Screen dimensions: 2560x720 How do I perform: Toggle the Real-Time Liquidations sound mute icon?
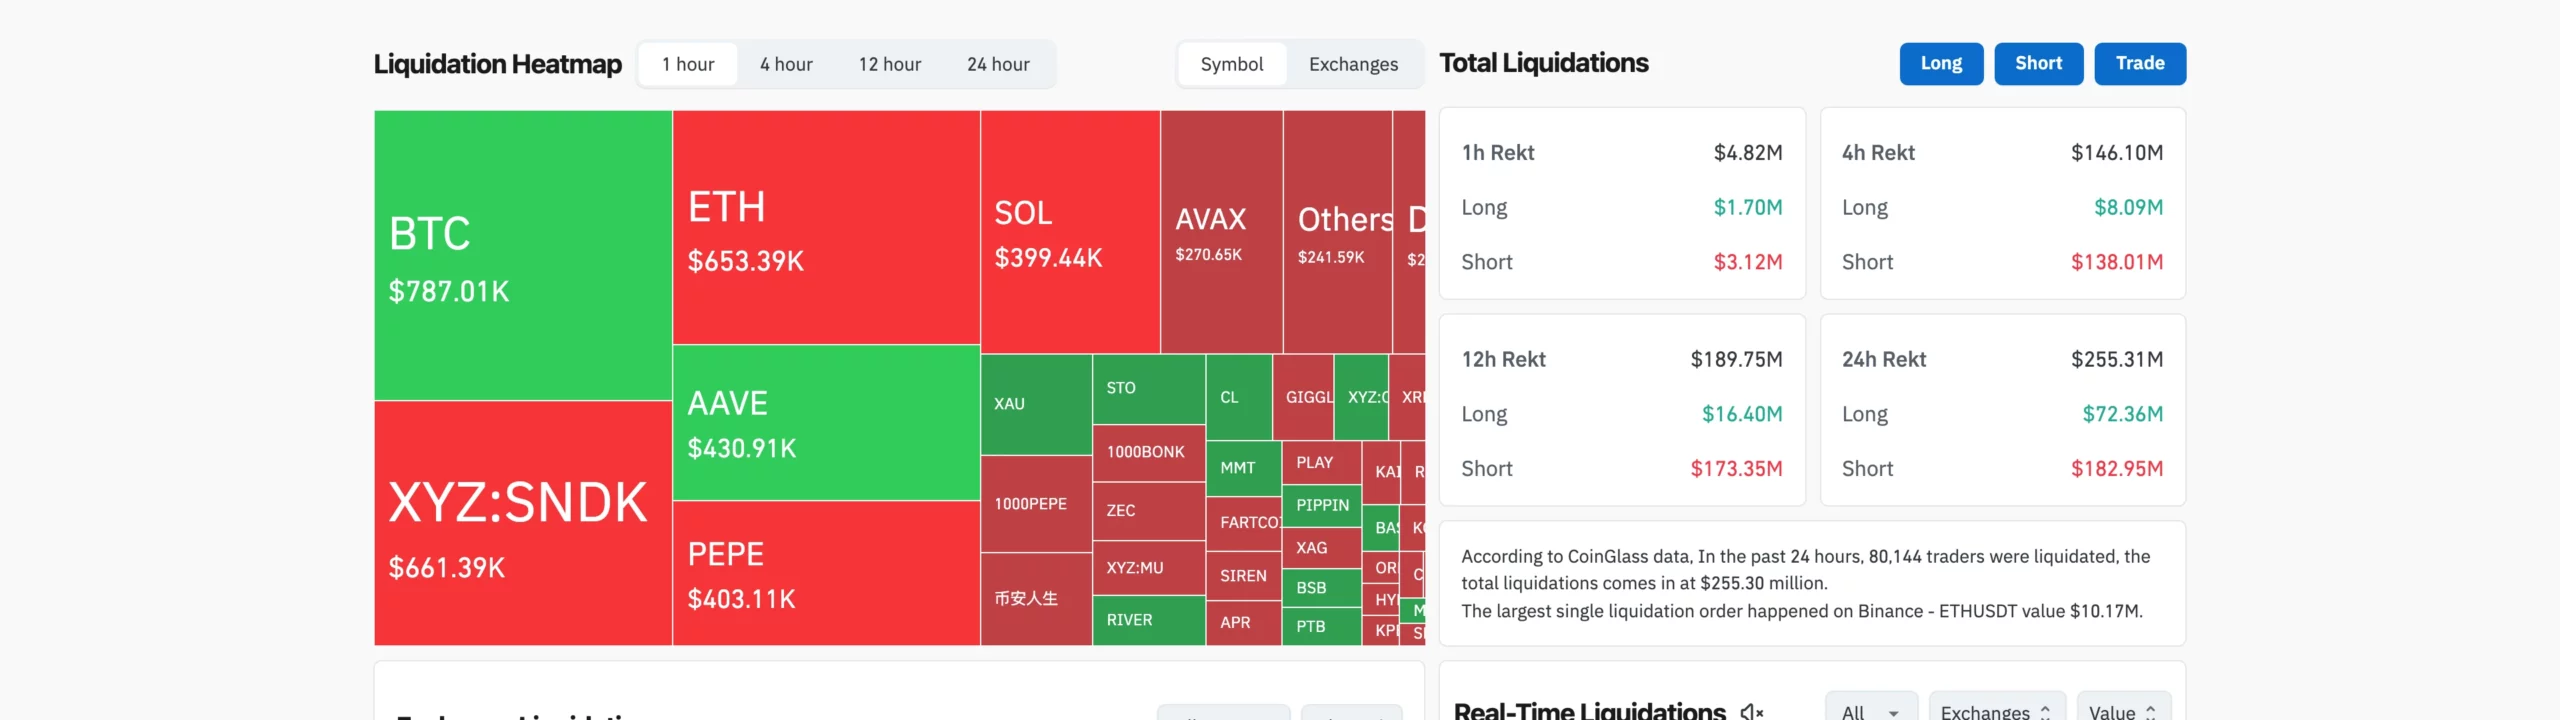[1751, 711]
